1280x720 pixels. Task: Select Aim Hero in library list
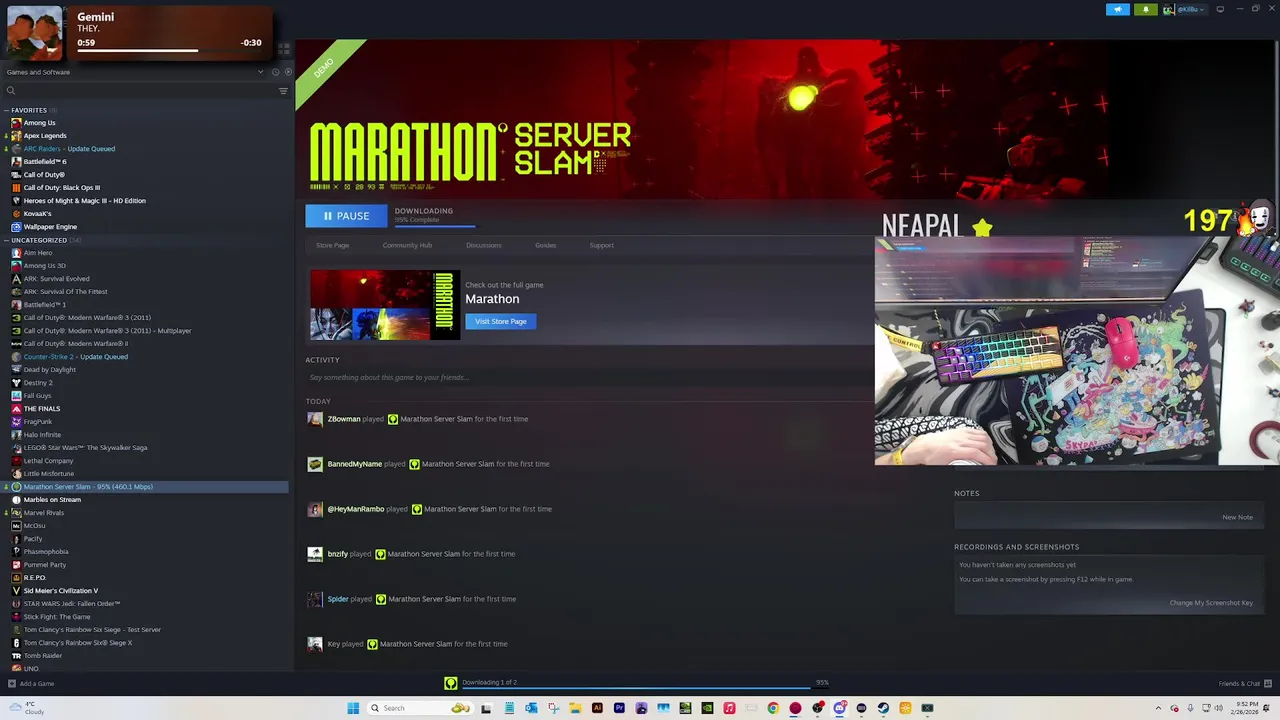37,253
